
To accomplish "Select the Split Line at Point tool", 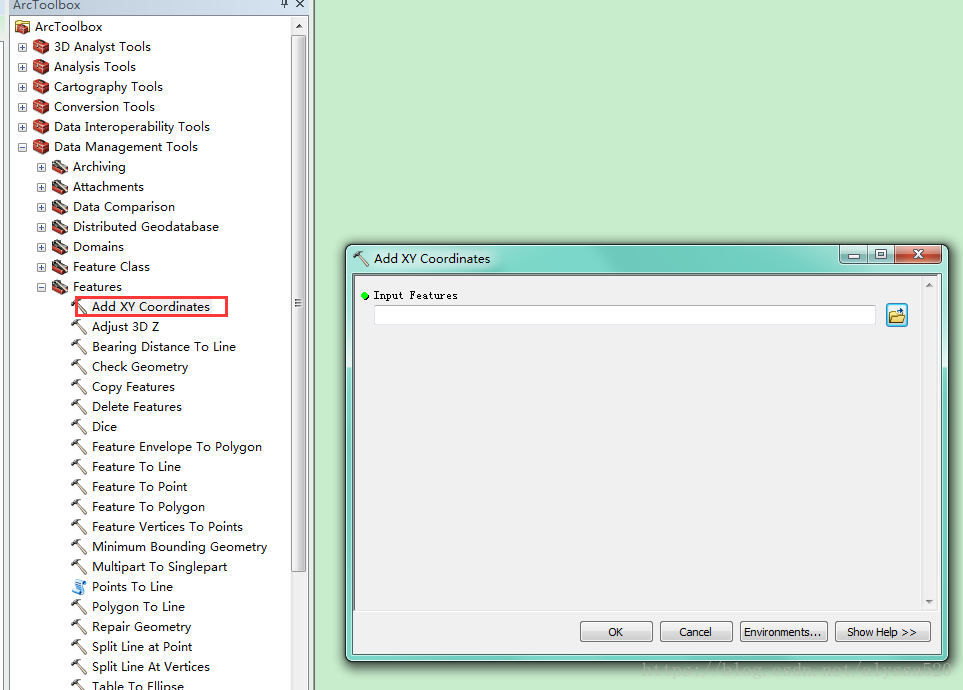I will click(x=142, y=647).
